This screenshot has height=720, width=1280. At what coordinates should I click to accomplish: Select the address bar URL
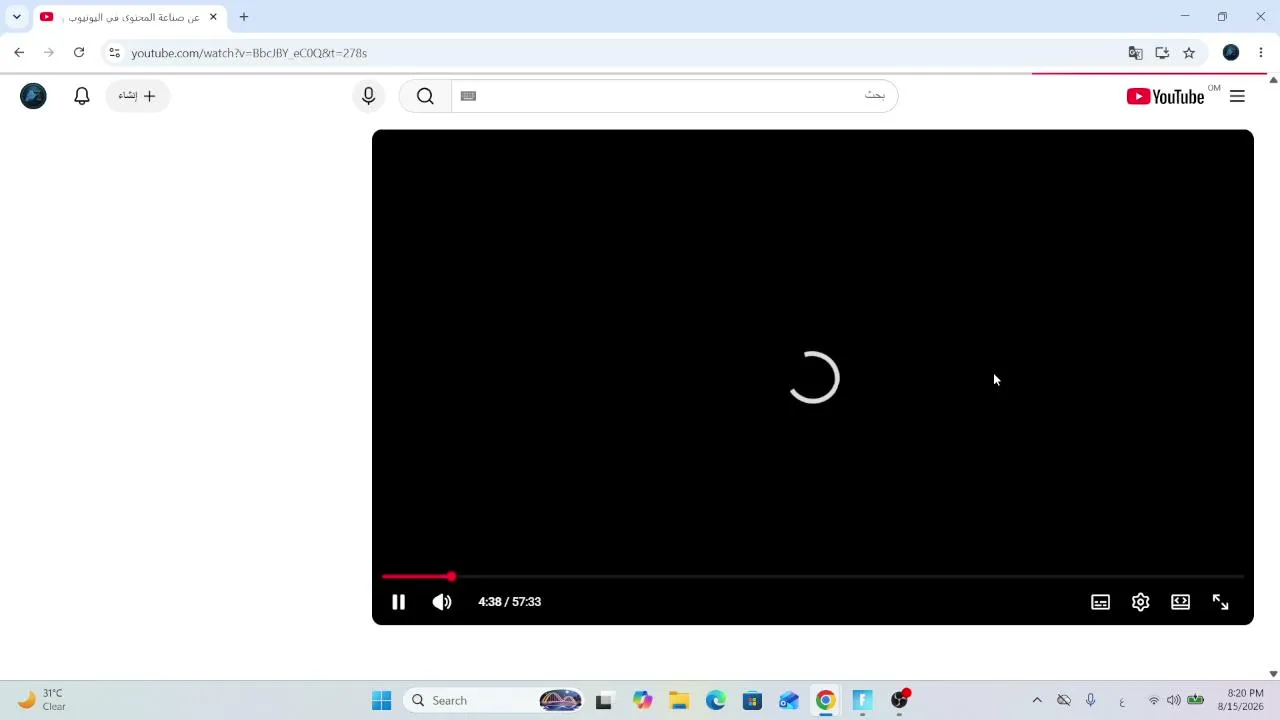249,53
